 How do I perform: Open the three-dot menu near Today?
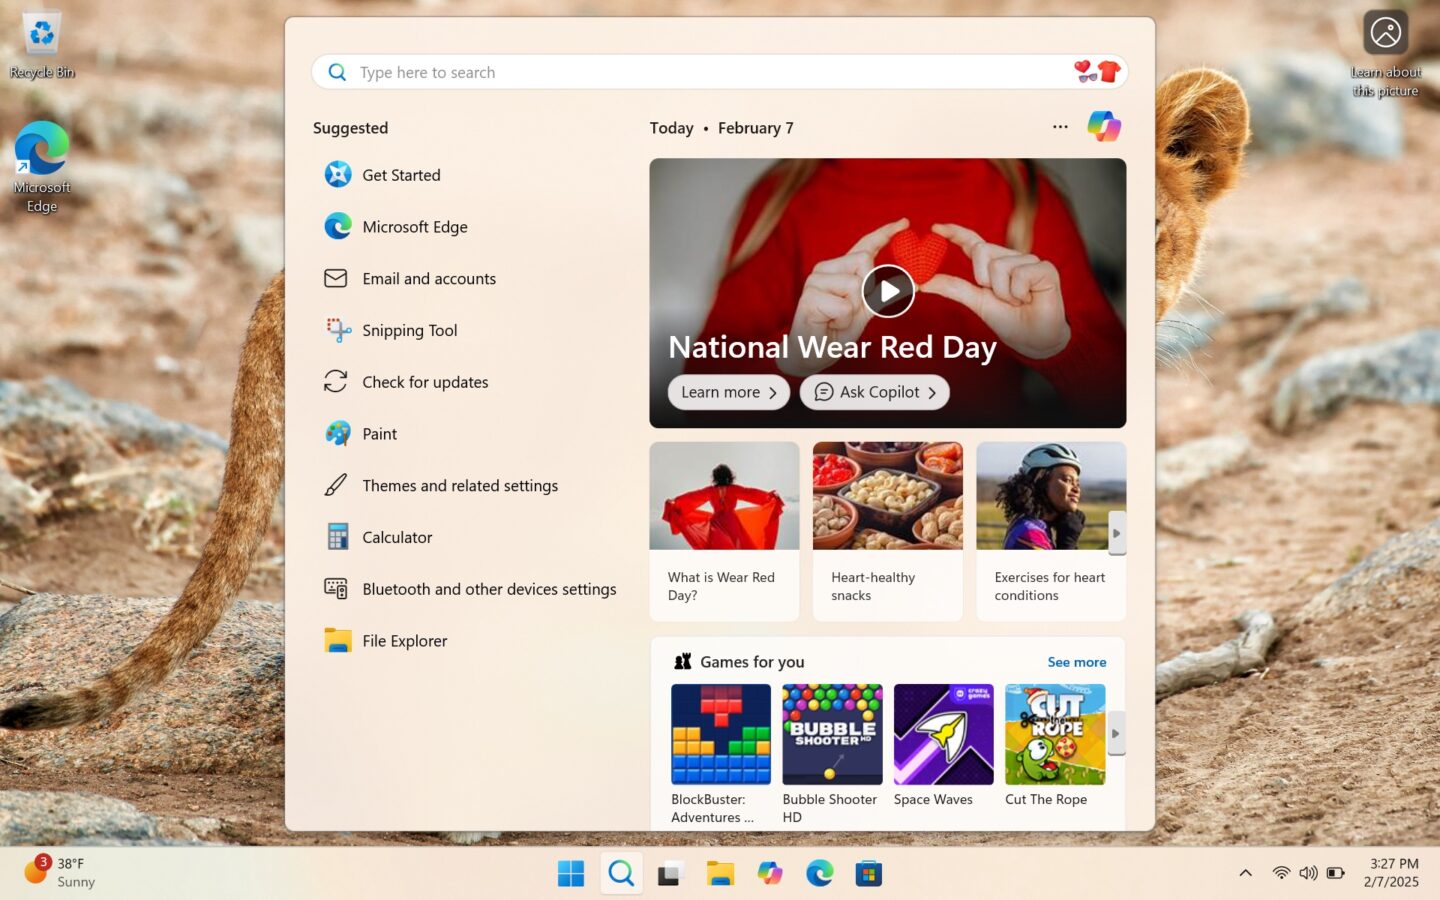pos(1059,127)
